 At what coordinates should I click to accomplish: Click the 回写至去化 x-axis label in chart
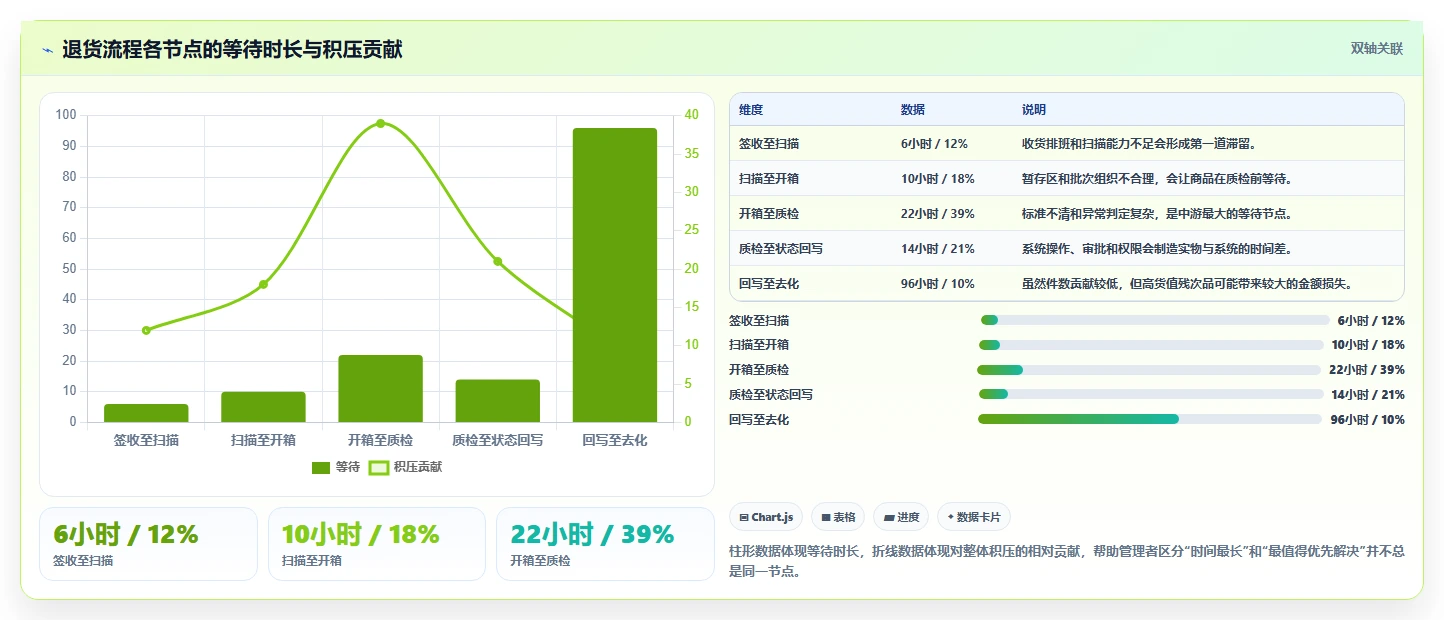[614, 440]
